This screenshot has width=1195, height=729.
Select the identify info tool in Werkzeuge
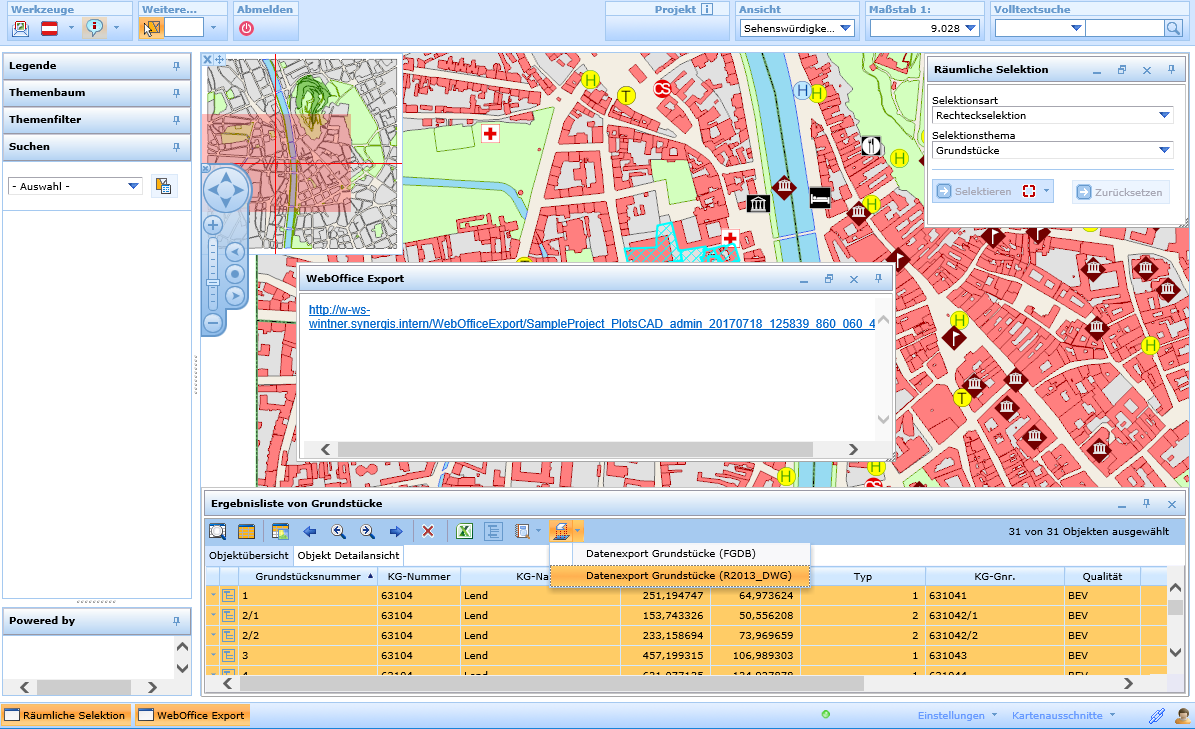(x=92, y=28)
